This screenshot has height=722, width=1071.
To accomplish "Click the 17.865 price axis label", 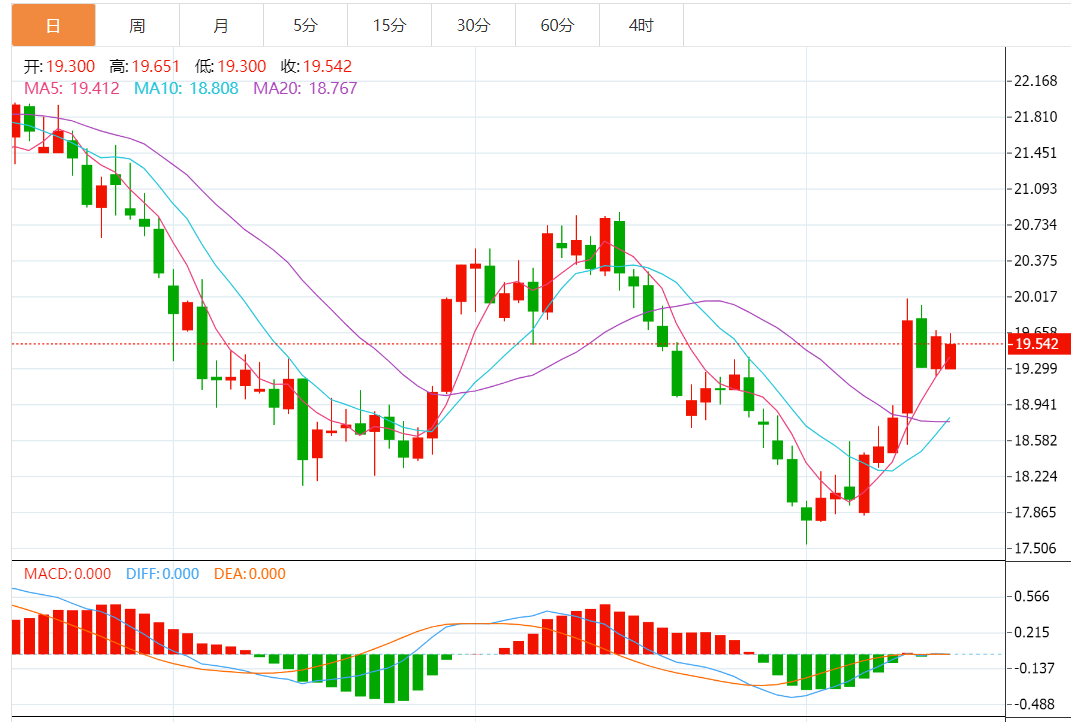I will [1035, 512].
